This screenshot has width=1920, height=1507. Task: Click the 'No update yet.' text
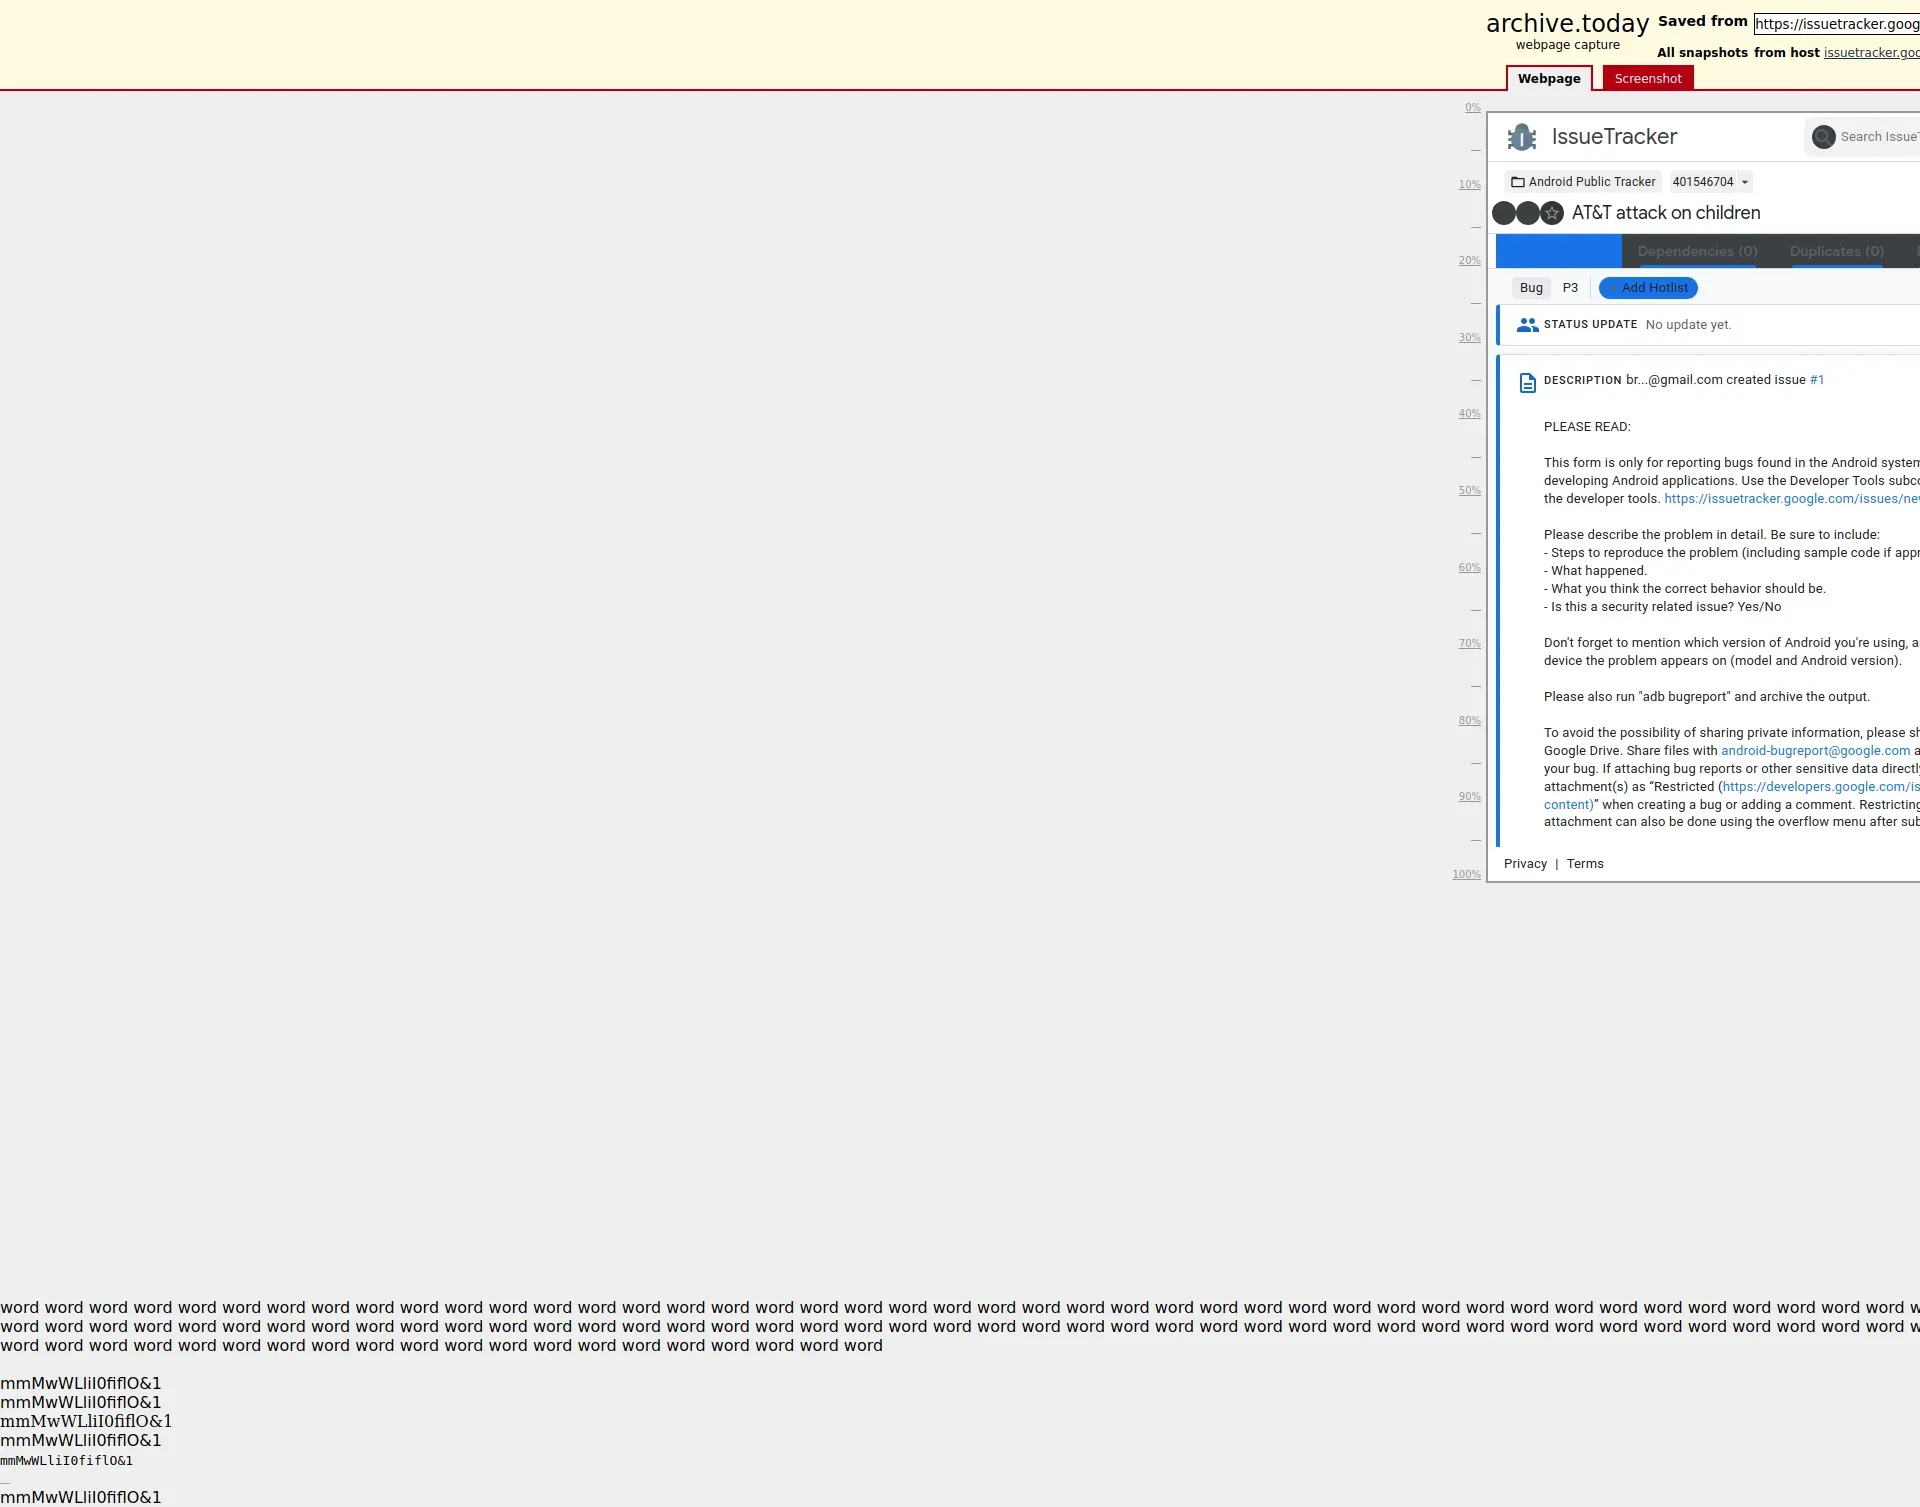pos(1688,325)
